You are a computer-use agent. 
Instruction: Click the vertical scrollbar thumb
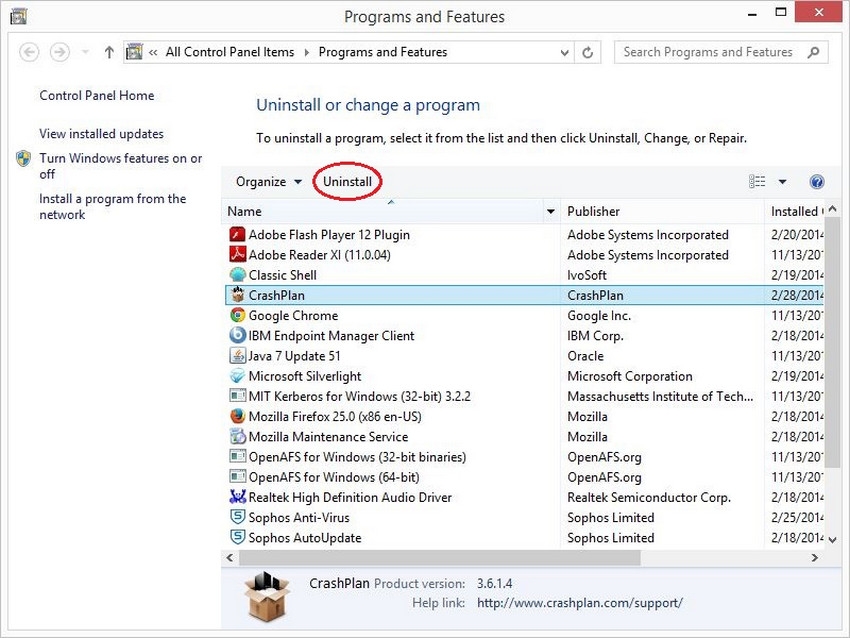point(832,341)
